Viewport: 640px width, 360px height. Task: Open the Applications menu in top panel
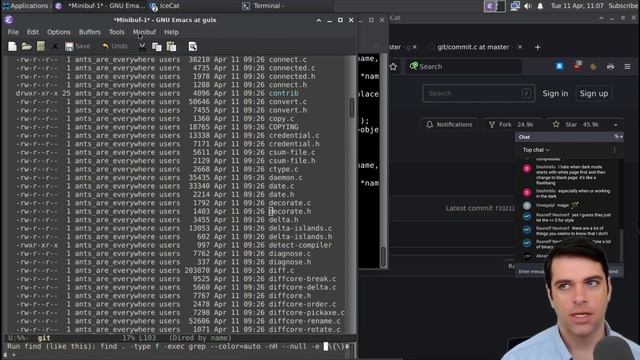(x=25, y=6)
